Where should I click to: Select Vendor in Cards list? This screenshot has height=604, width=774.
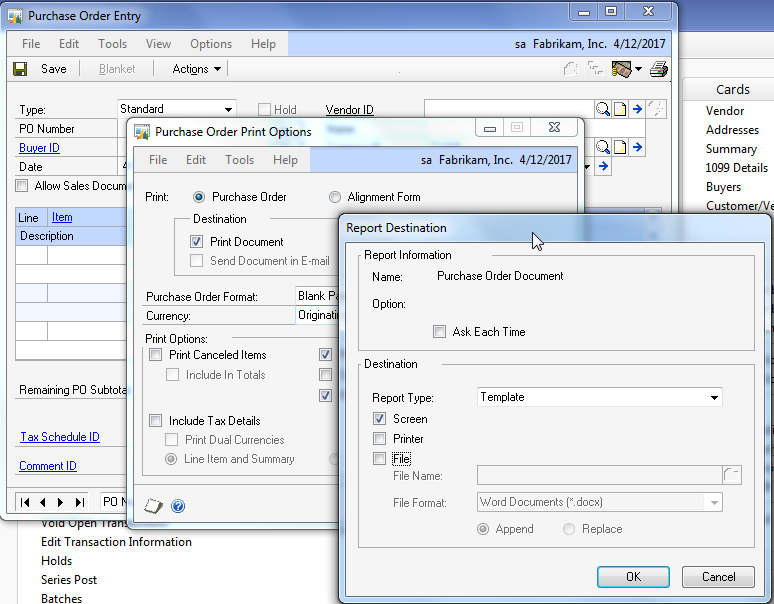tap(725, 111)
